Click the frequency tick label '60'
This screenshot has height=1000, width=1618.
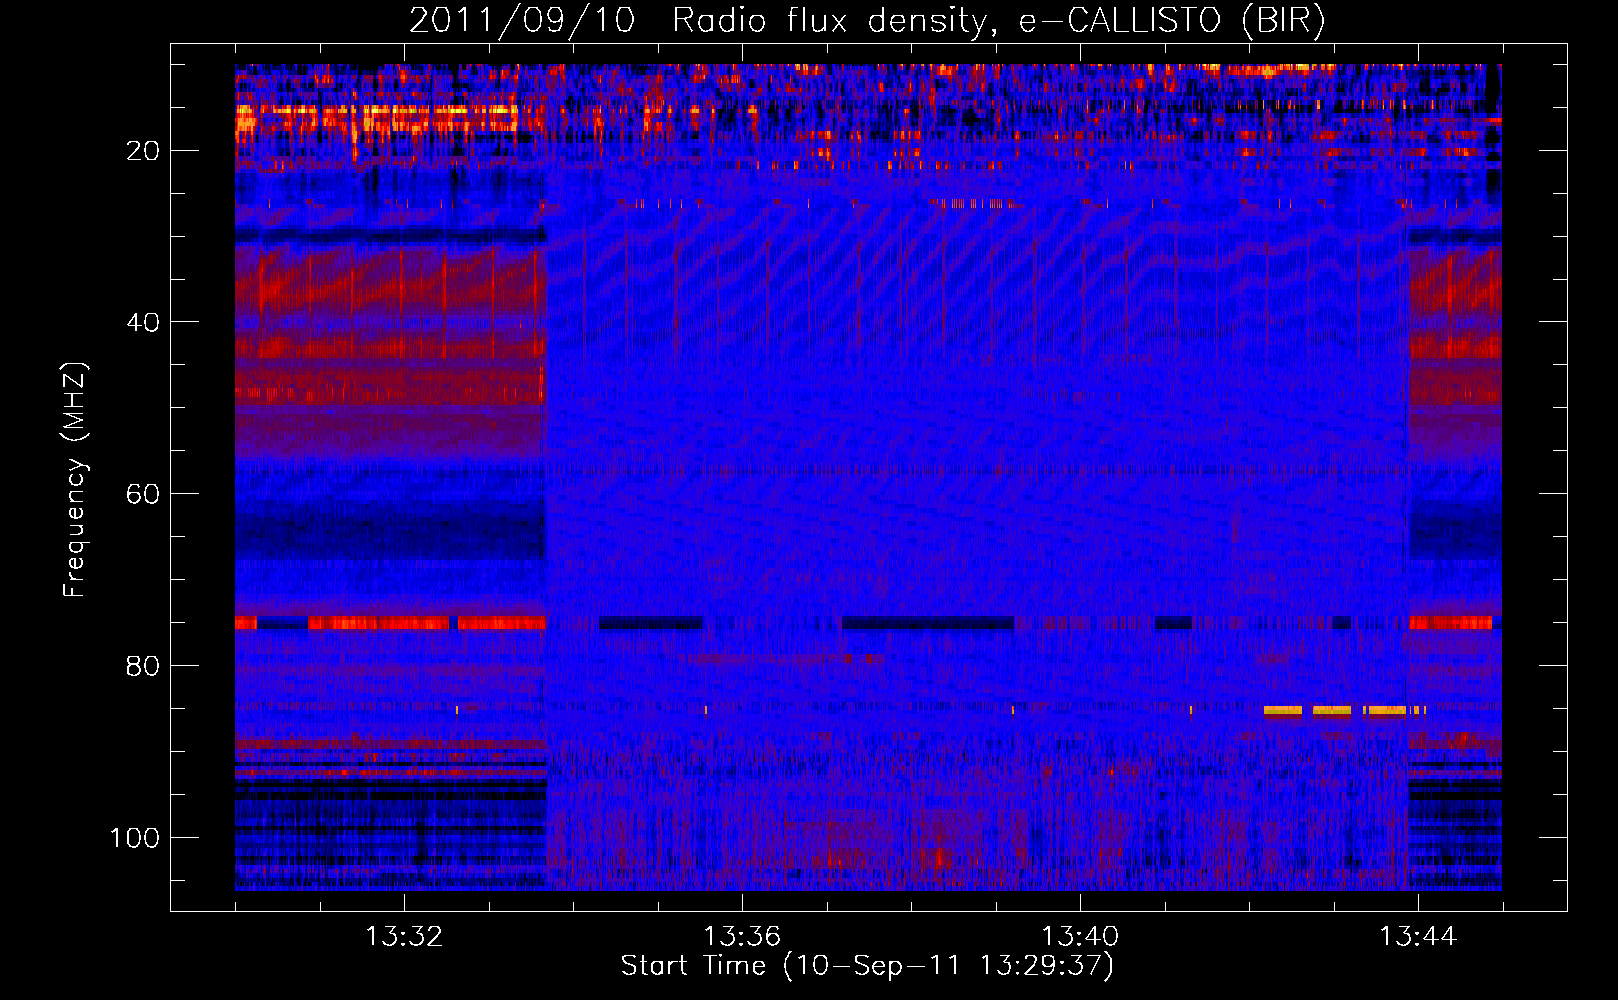click(x=143, y=494)
